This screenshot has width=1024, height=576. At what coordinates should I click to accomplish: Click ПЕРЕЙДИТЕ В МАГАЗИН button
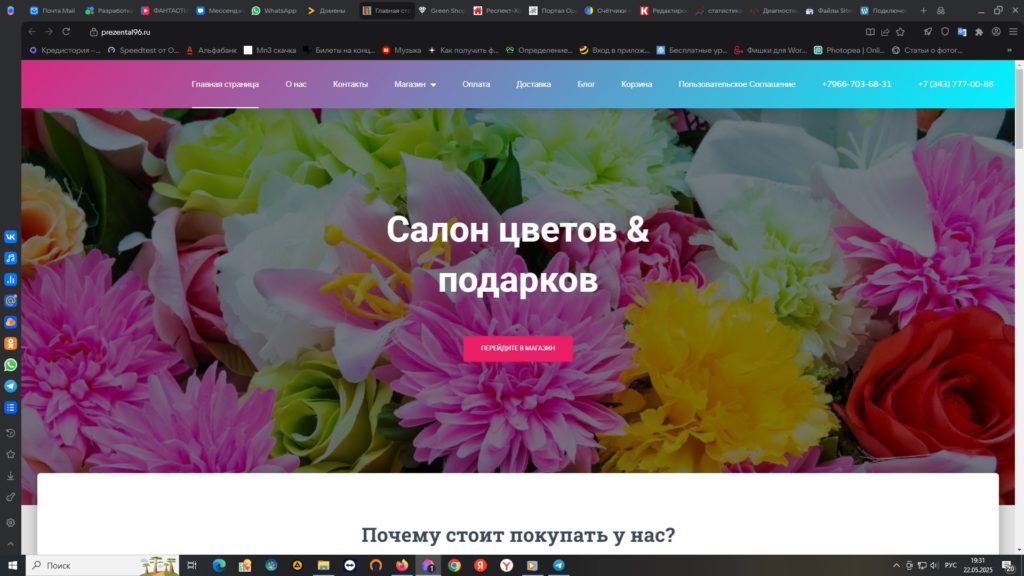[x=518, y=348]
